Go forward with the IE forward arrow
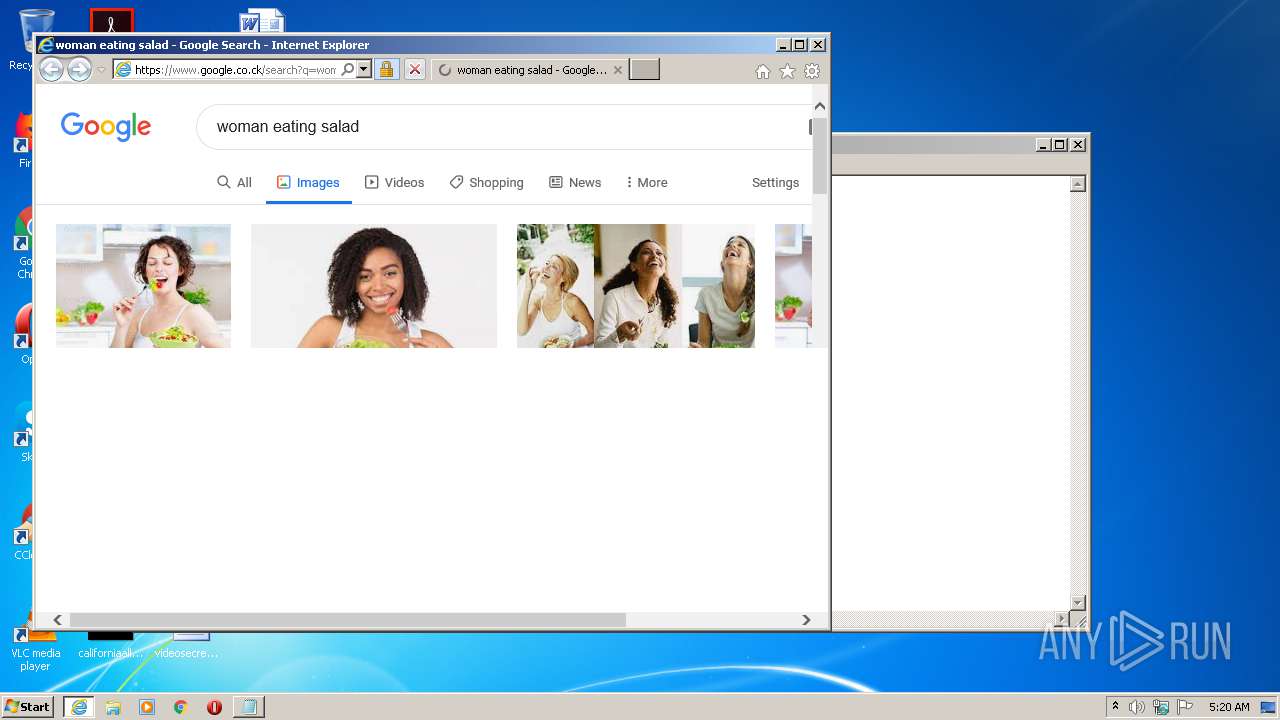 pyautogui.click(x=79, y=70)
